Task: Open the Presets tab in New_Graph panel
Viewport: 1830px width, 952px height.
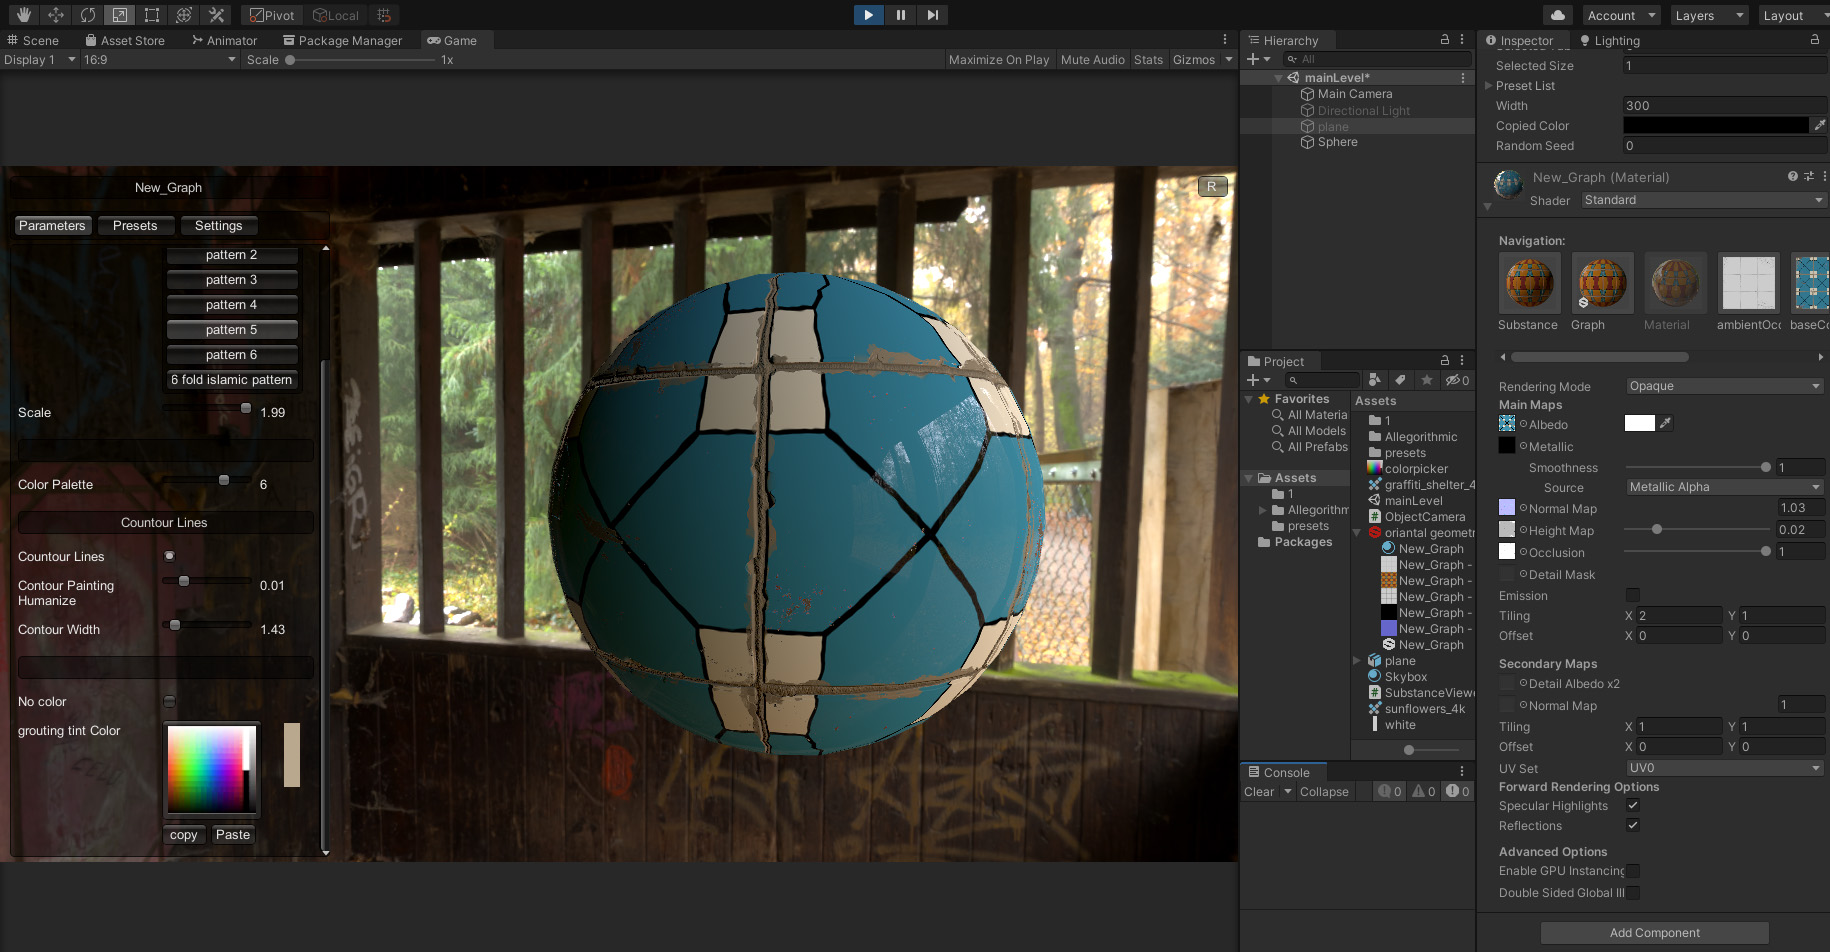Action: [135, 226]
